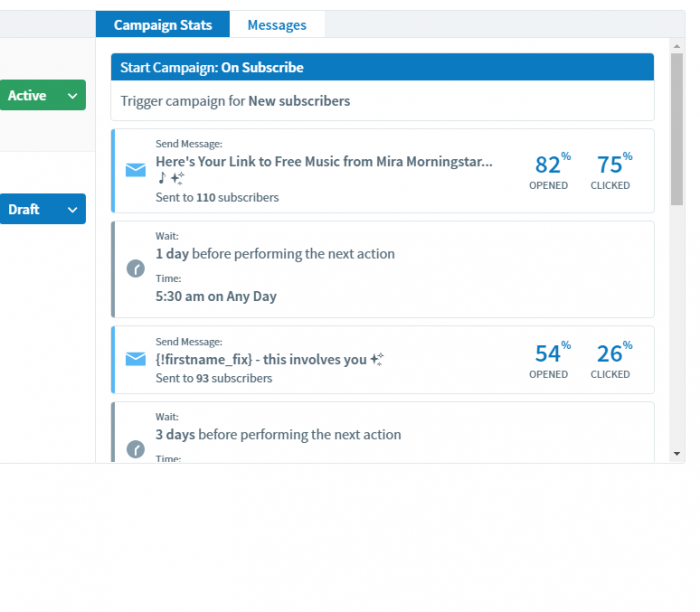Open the Active status dropdown

(42, 95)
